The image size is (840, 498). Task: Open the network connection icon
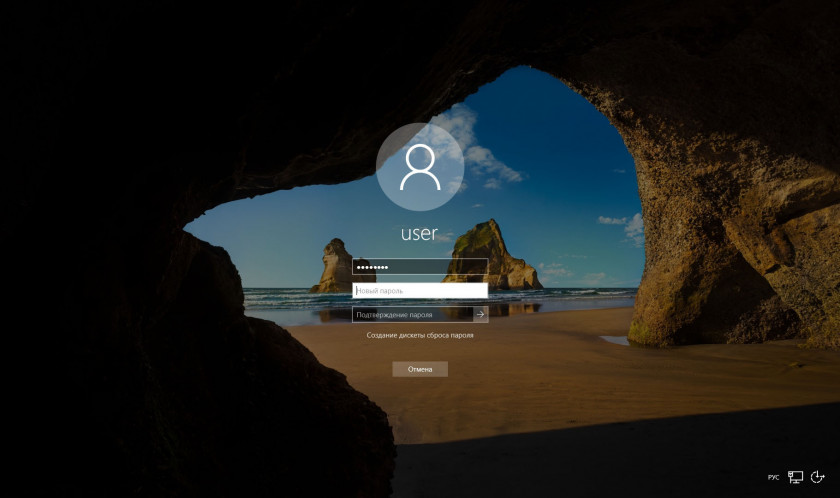click(x=796, y=478)
